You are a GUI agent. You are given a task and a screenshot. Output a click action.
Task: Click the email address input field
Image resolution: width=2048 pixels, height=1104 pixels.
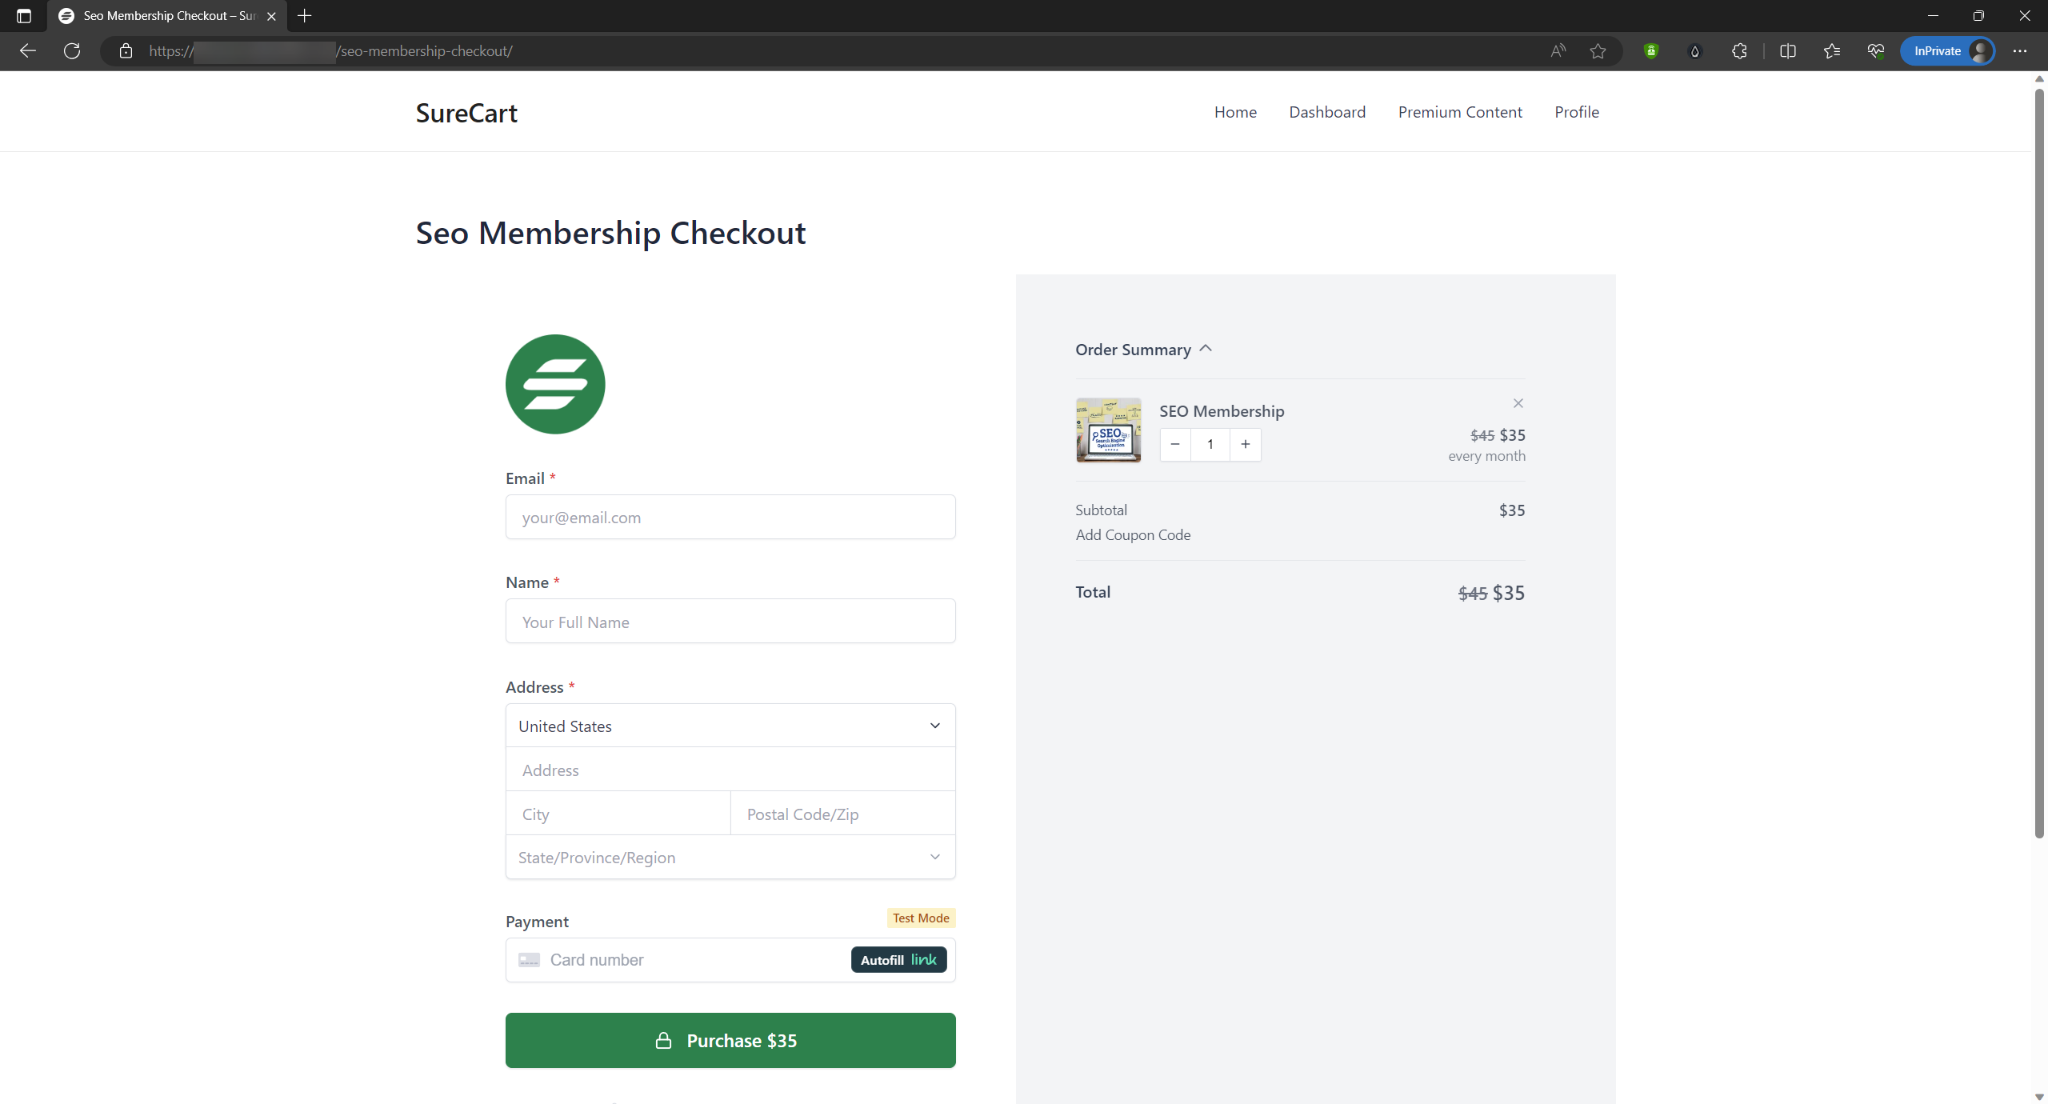point(730,517)
